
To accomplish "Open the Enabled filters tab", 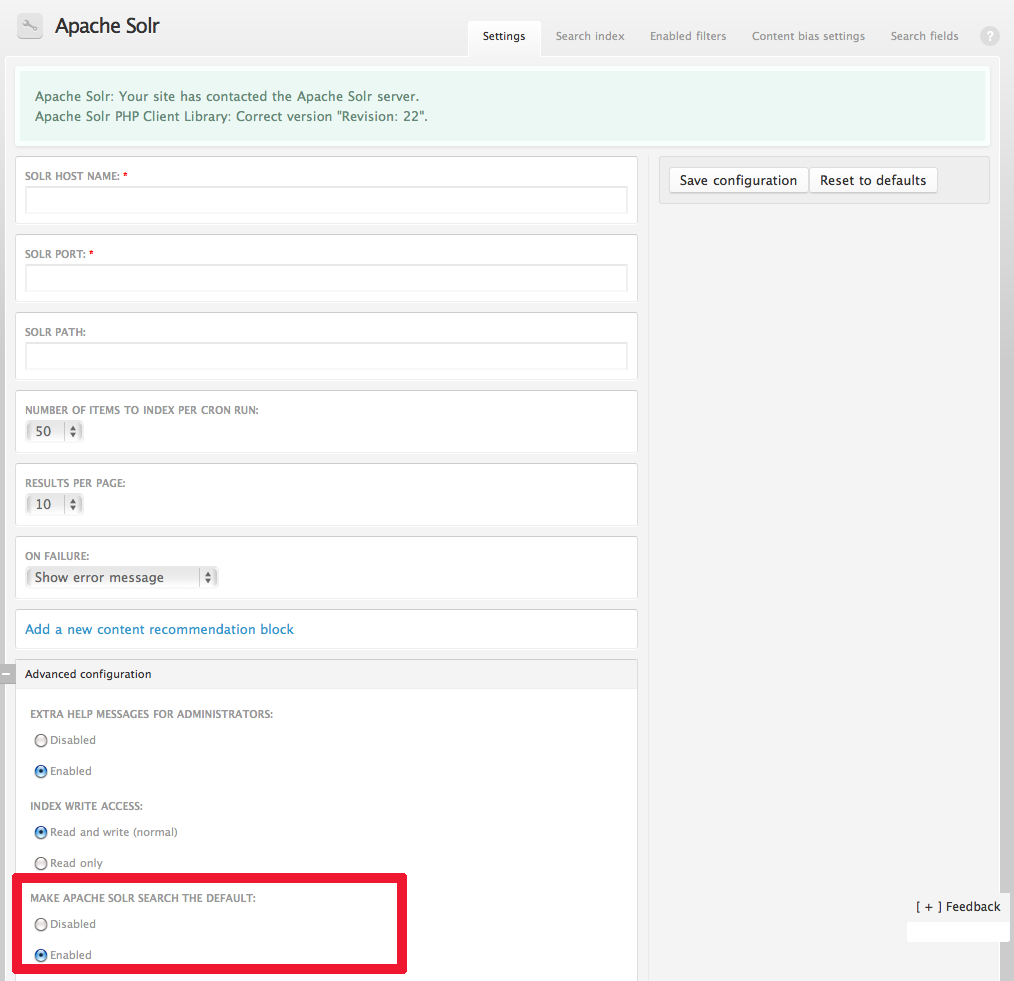I will [688, 36].
